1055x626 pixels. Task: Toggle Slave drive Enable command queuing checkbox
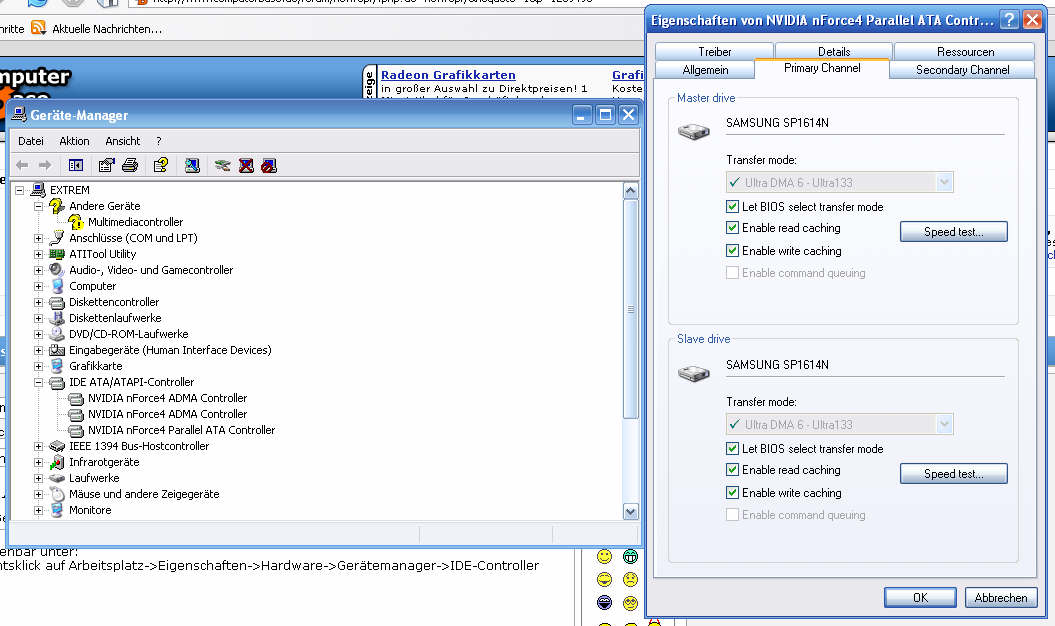point(732,514)
